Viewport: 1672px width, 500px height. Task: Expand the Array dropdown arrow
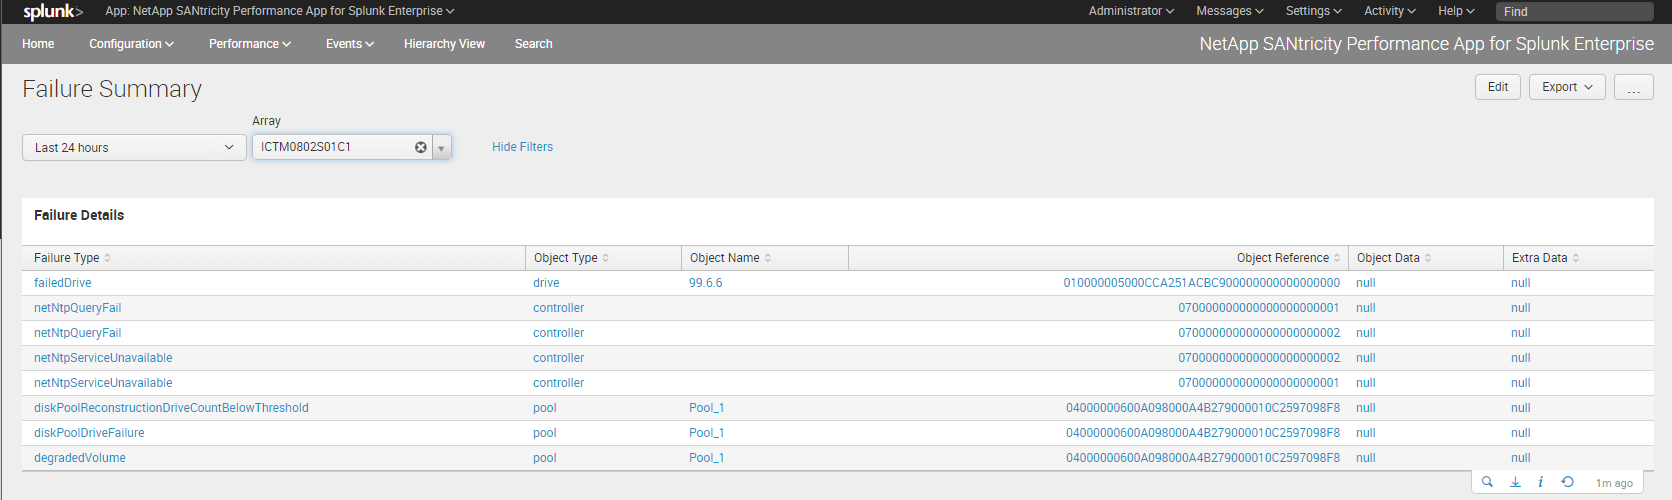pyautogui.click(x=441, y=148)
